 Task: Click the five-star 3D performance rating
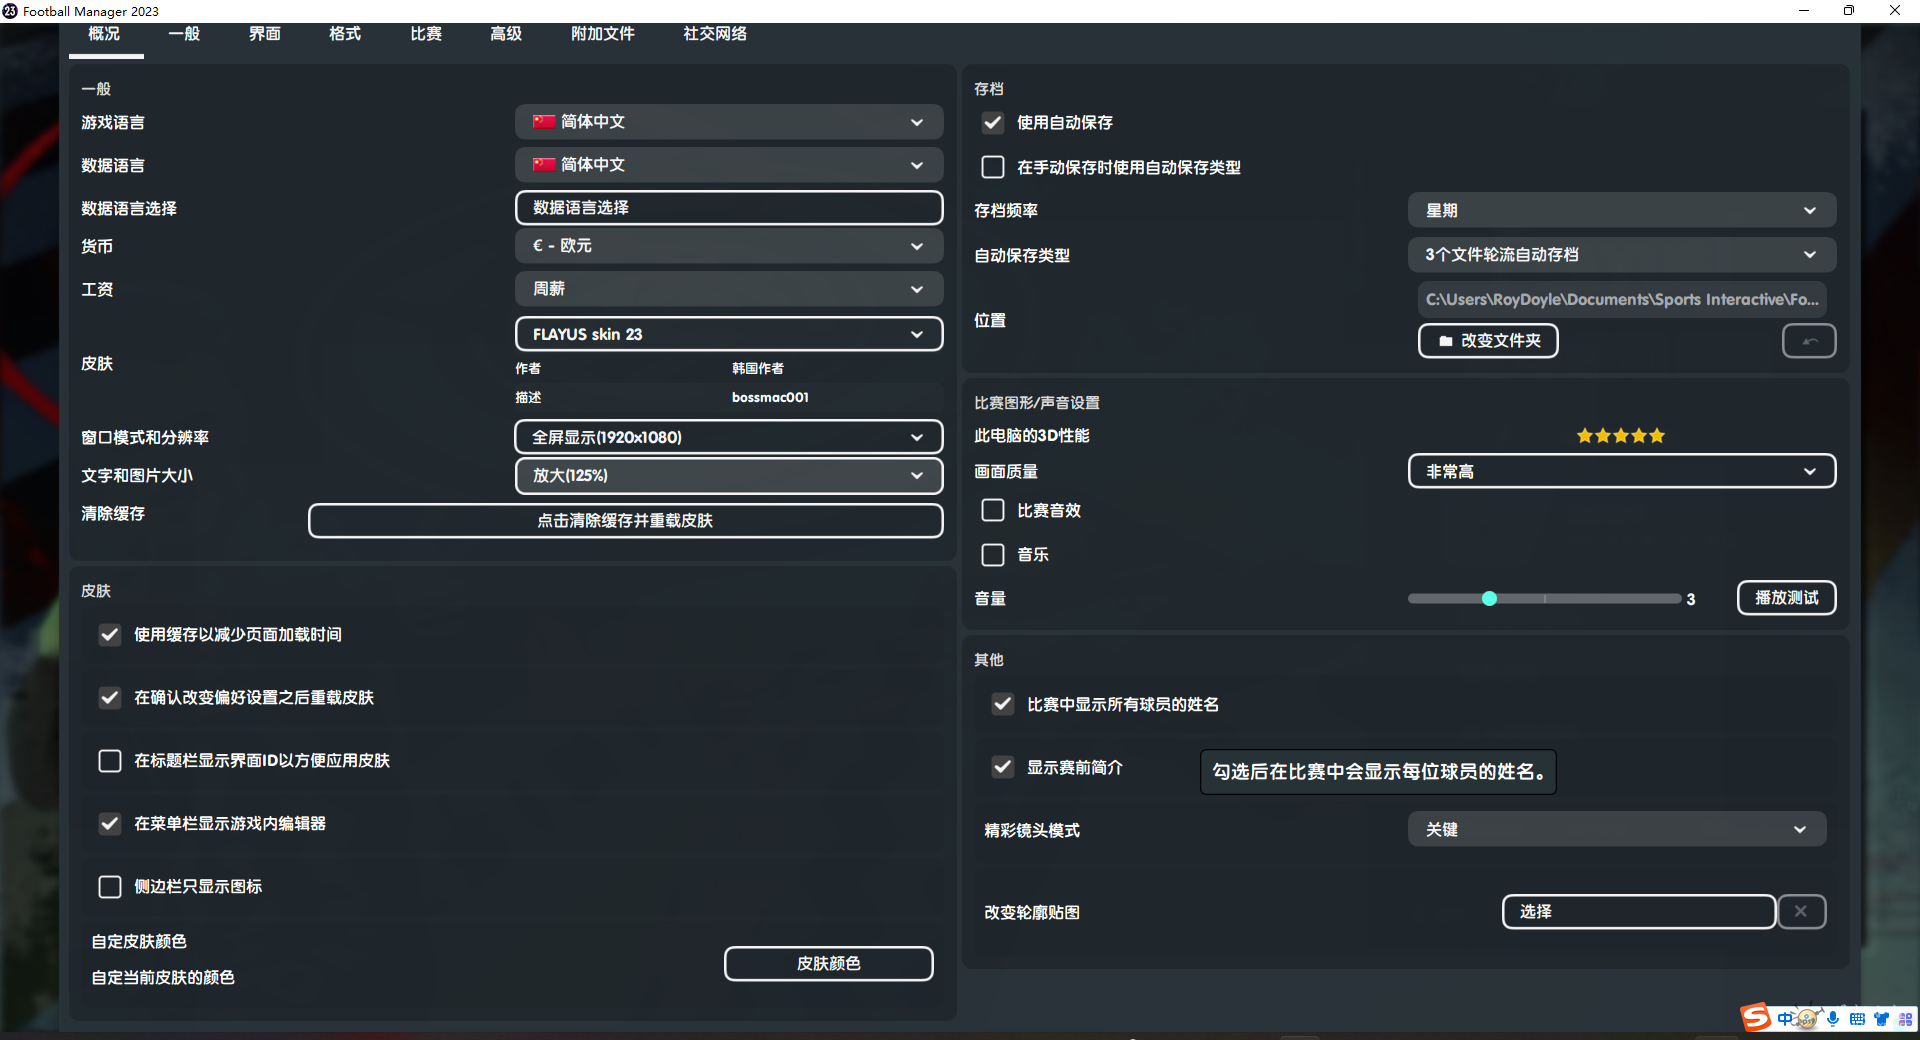tap(1621, 436)
